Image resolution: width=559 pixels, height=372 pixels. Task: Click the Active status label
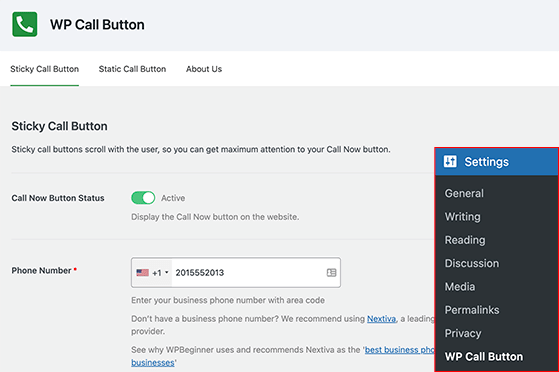[x=173, y=198]
